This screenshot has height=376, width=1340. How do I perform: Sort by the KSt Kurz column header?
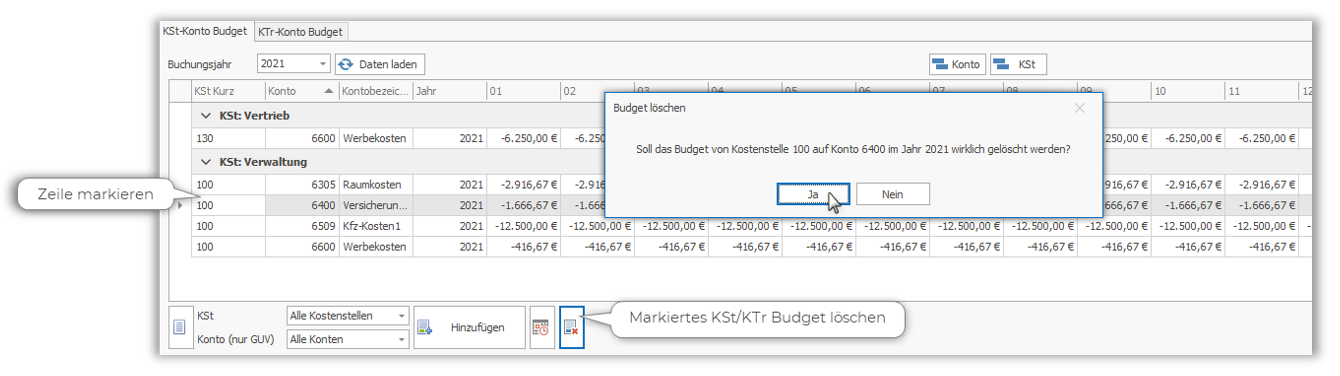click(x=227, y=91)
